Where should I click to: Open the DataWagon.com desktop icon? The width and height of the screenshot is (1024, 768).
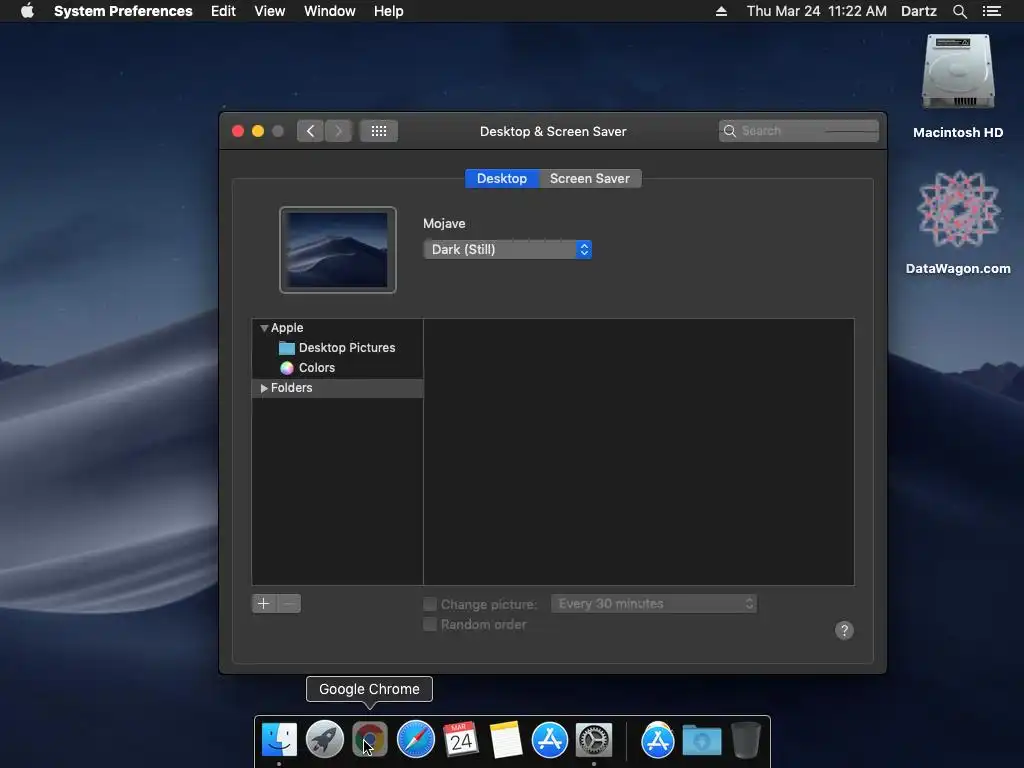click(x=958, y=209)
